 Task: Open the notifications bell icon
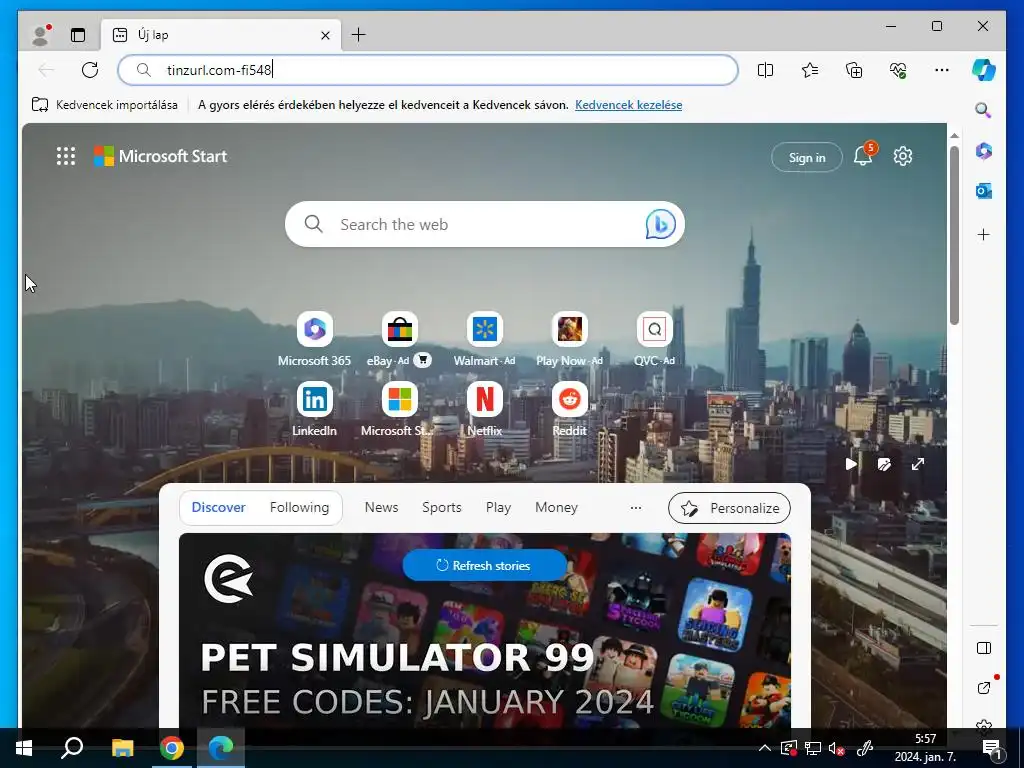[863, 156]
